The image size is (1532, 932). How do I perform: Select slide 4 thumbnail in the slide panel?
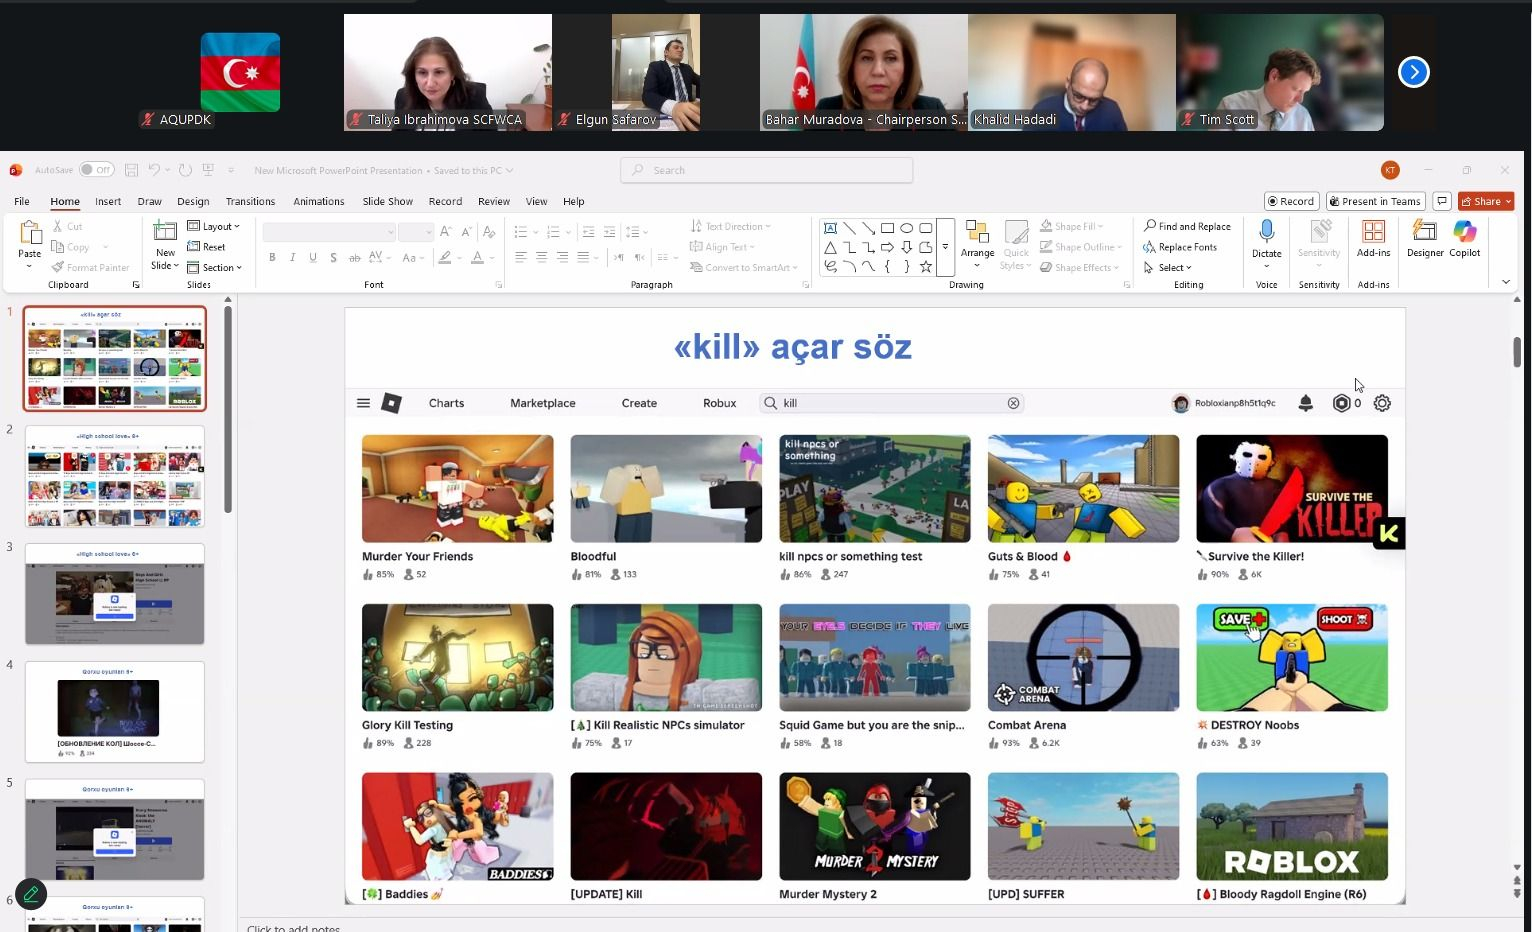(x=114, y=711)
